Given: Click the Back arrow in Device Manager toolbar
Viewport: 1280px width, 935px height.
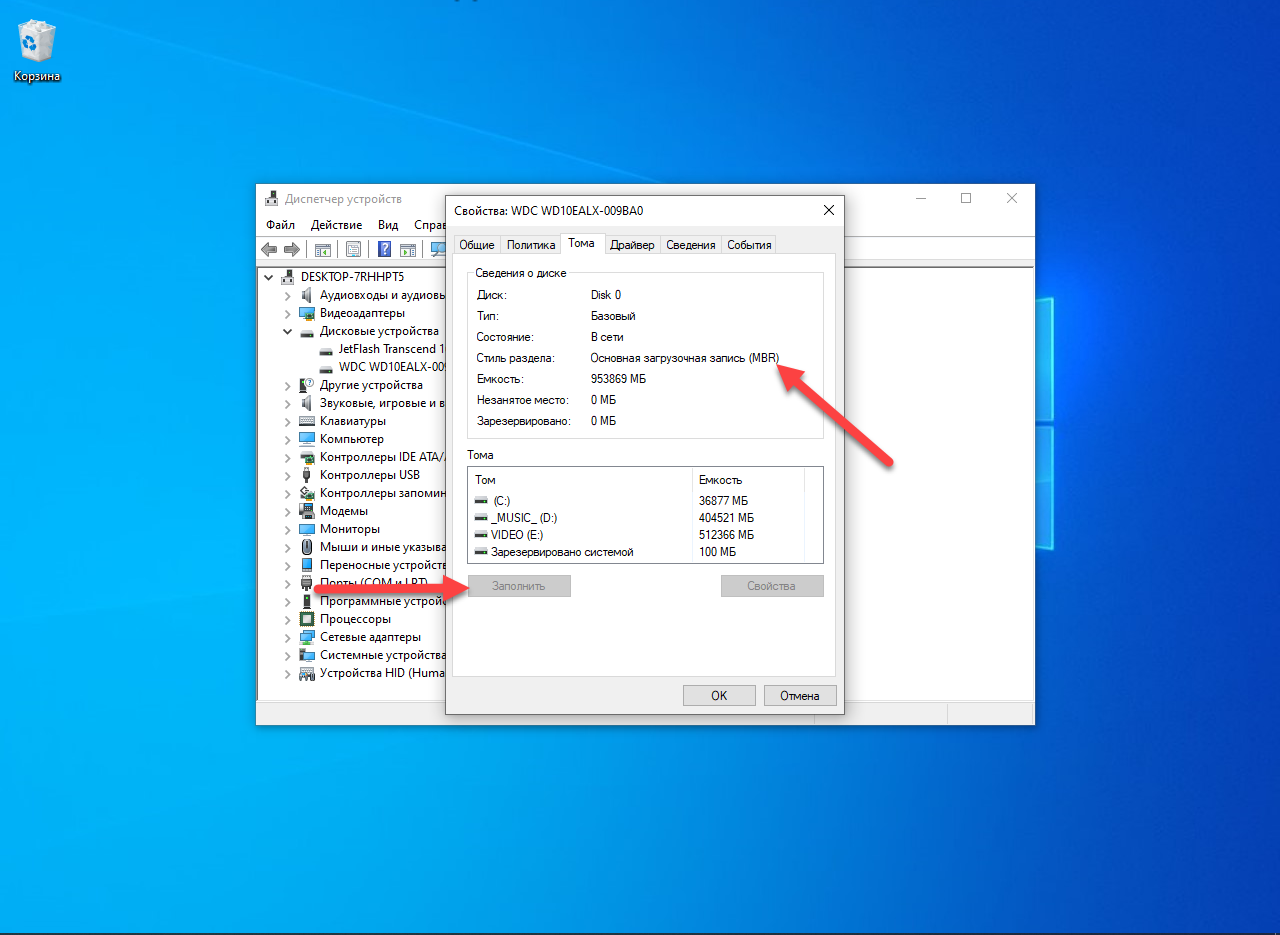Looking at the screenshot, I should click(x=269, y=249).
